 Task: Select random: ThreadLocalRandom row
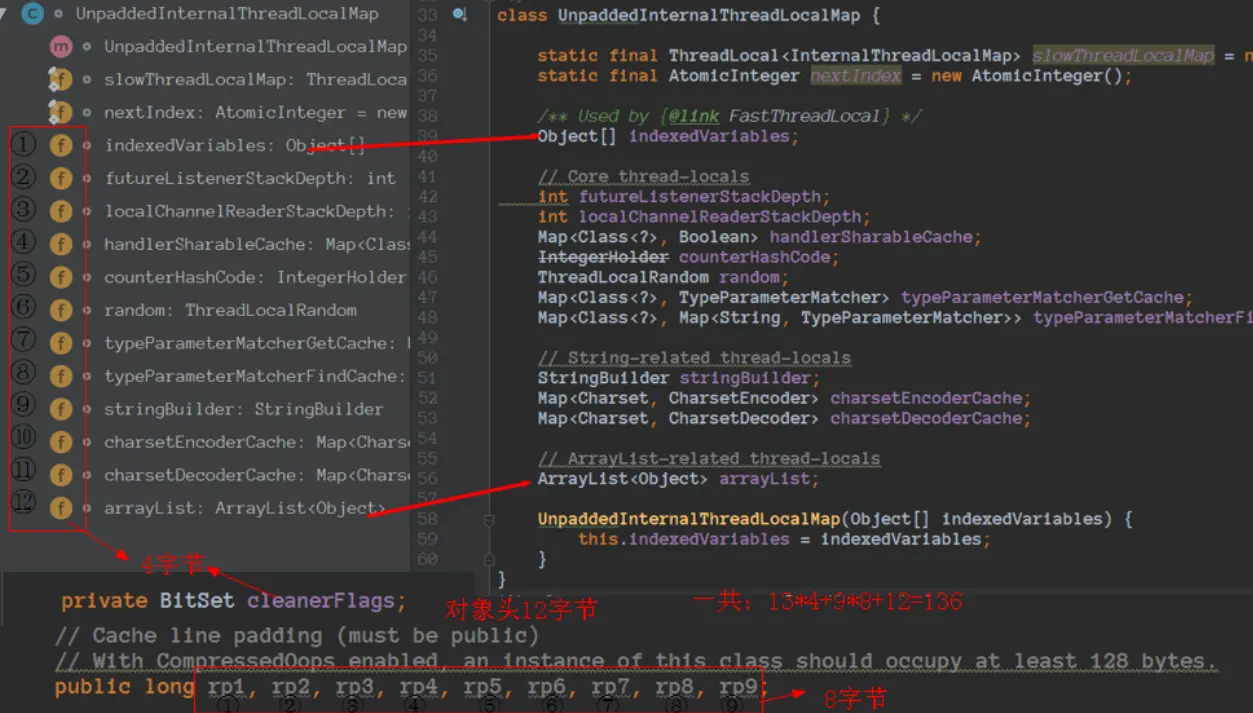pyautogui.click(x=230, y=310)
